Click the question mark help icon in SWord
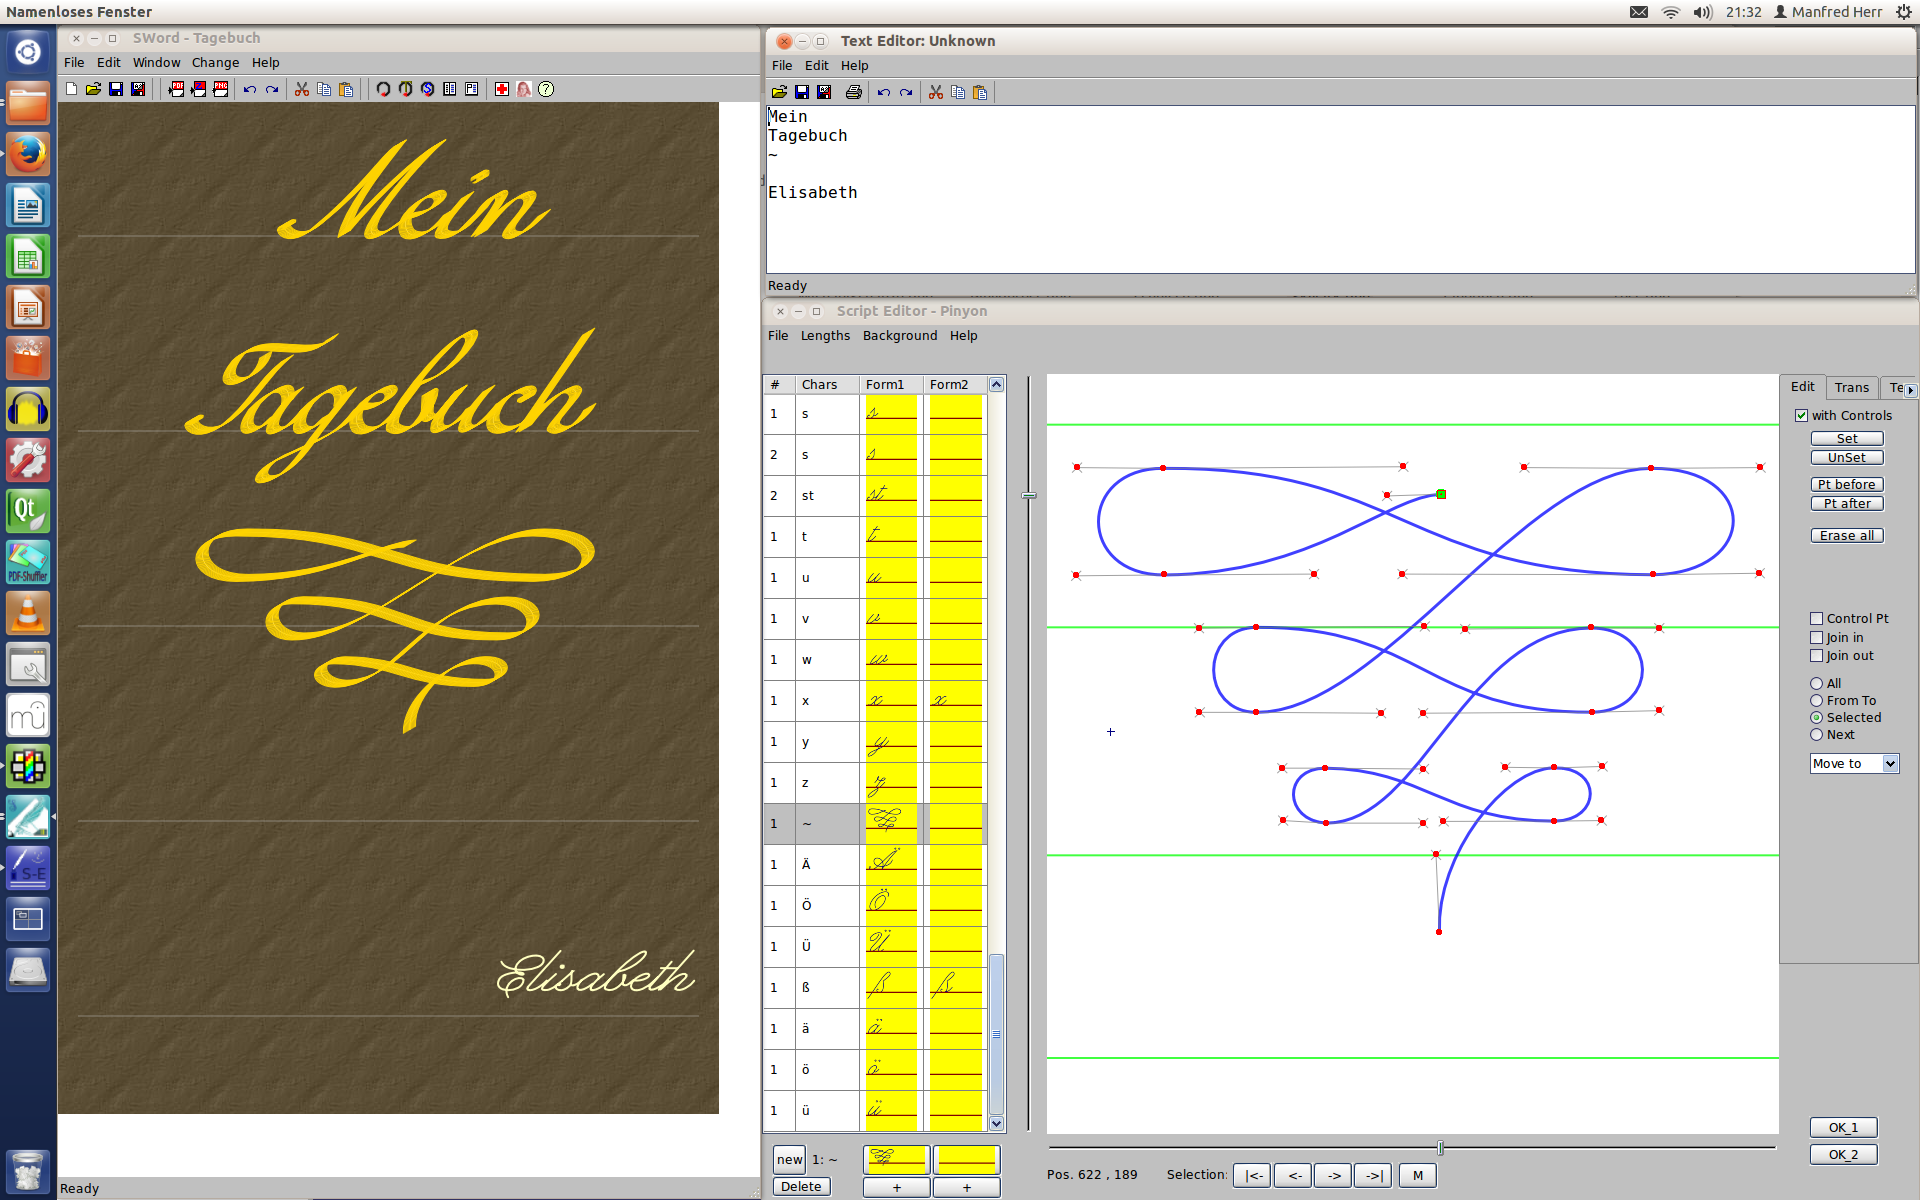Screen dimensions: 1920x1200 (546, 89)
